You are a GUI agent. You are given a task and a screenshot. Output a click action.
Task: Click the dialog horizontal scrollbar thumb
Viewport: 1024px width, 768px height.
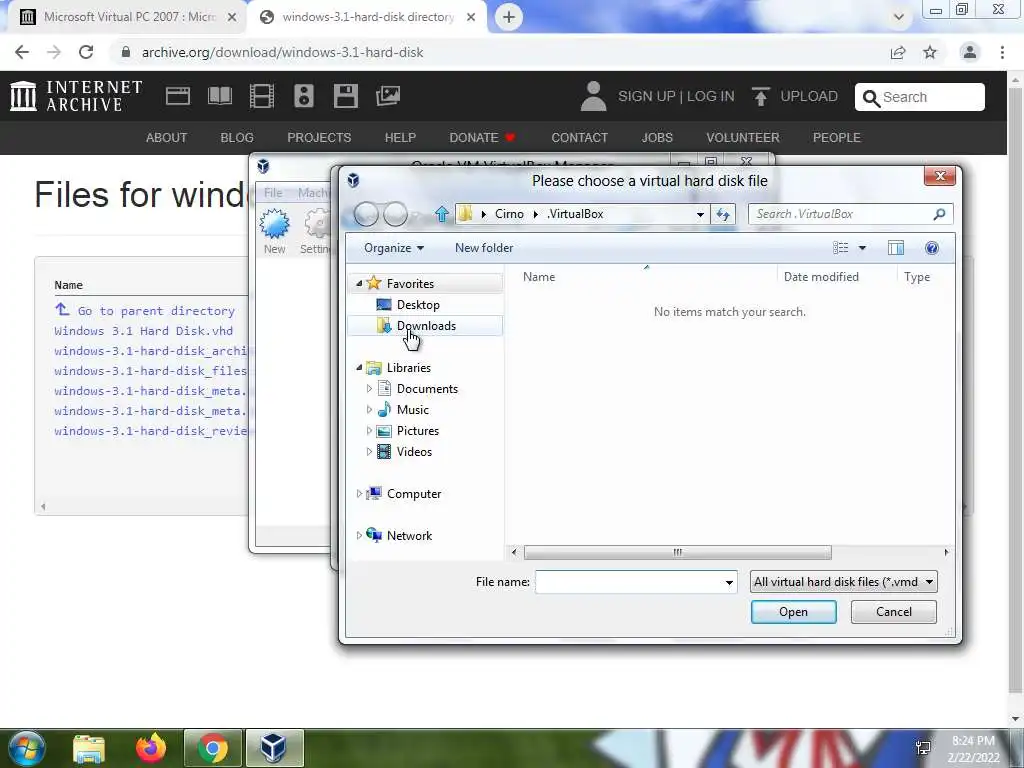[x=677, y=552]
